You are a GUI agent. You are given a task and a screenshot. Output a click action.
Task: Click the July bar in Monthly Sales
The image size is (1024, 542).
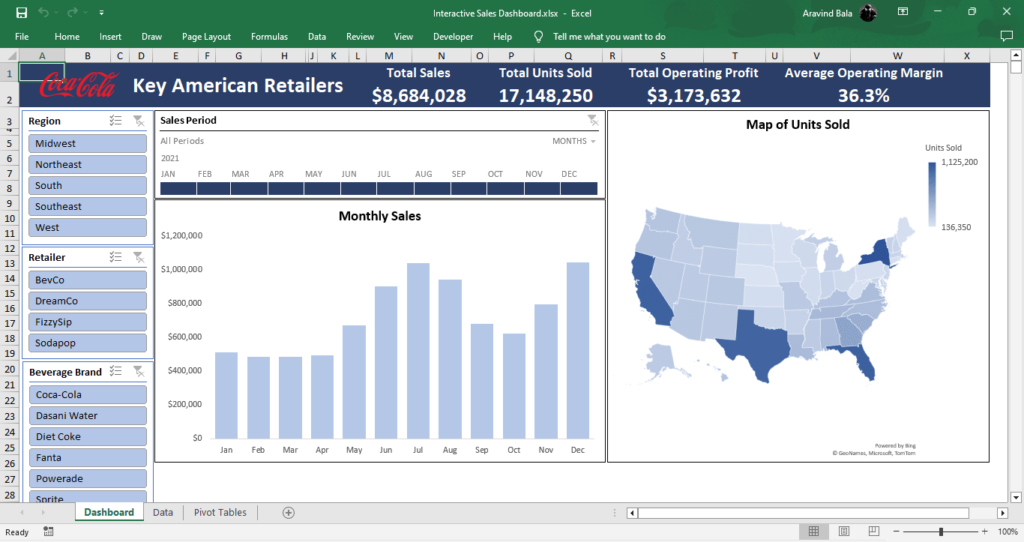pyautogui.click(x=418, y=351)
